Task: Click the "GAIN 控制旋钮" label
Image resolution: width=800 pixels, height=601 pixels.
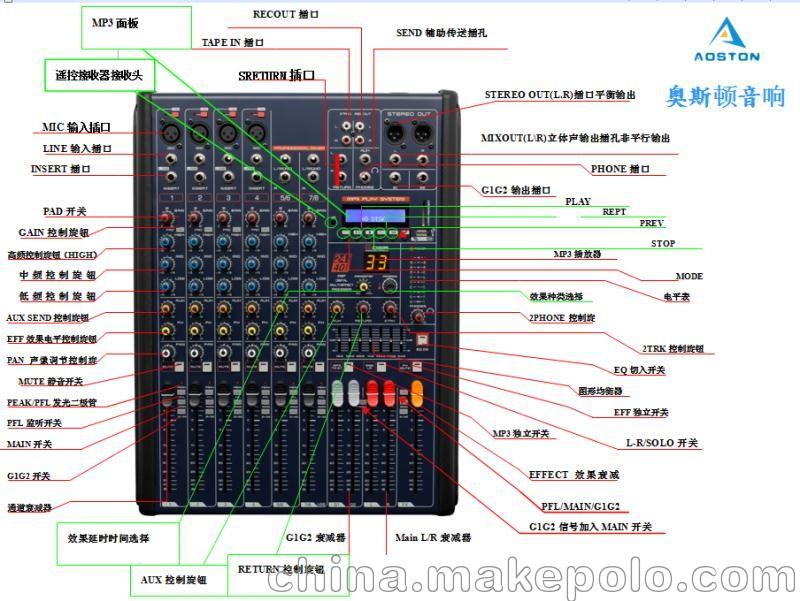Action: 54,233
